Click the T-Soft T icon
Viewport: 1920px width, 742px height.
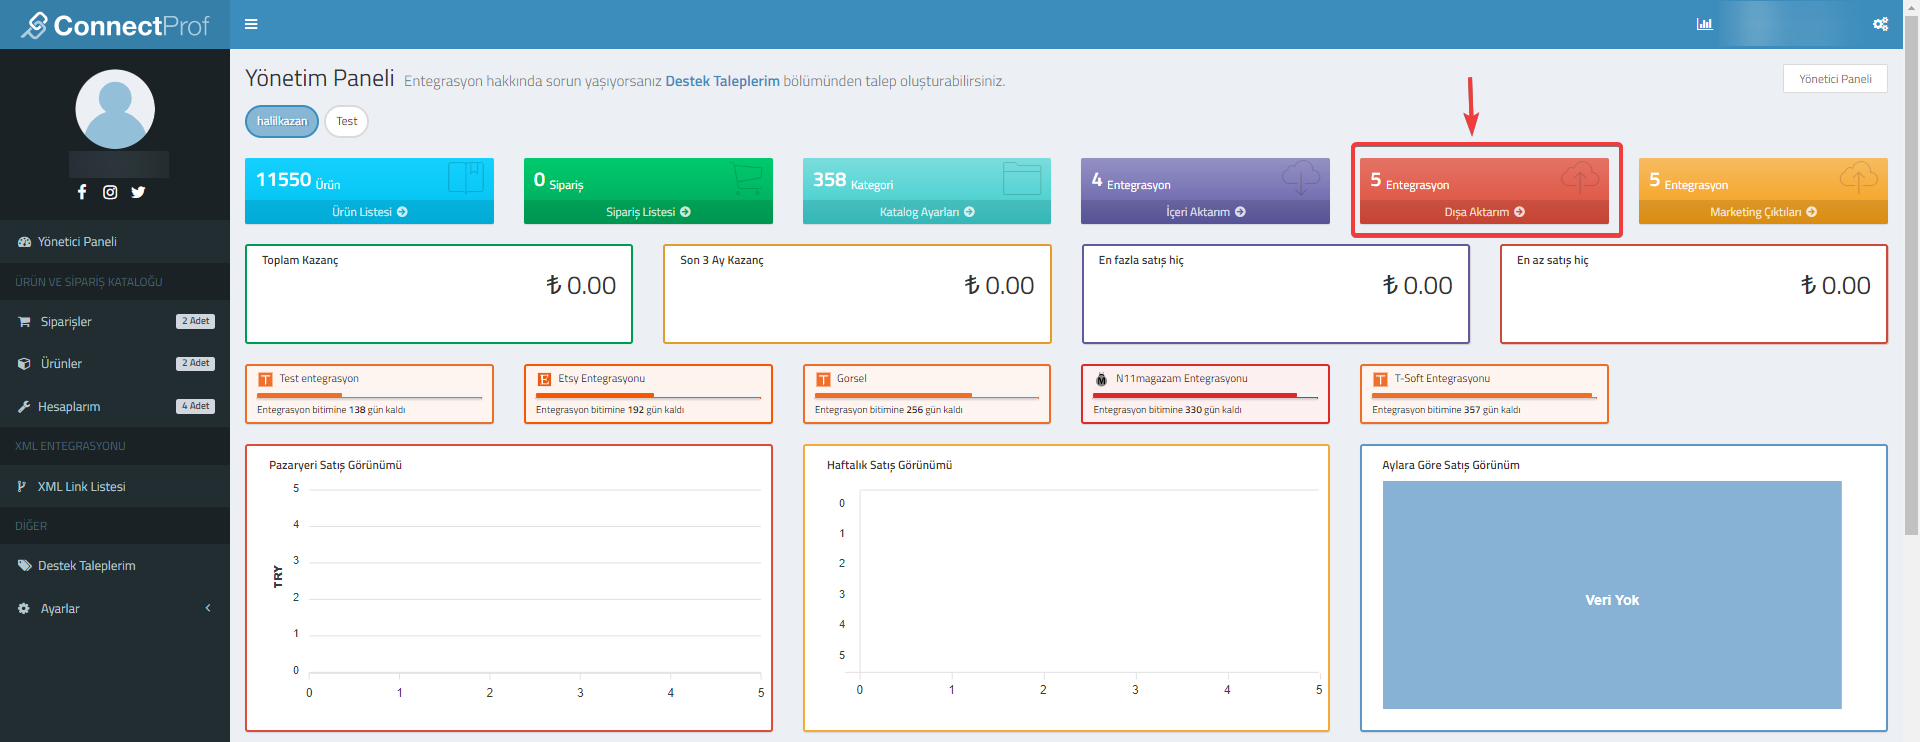point(1380,379)
